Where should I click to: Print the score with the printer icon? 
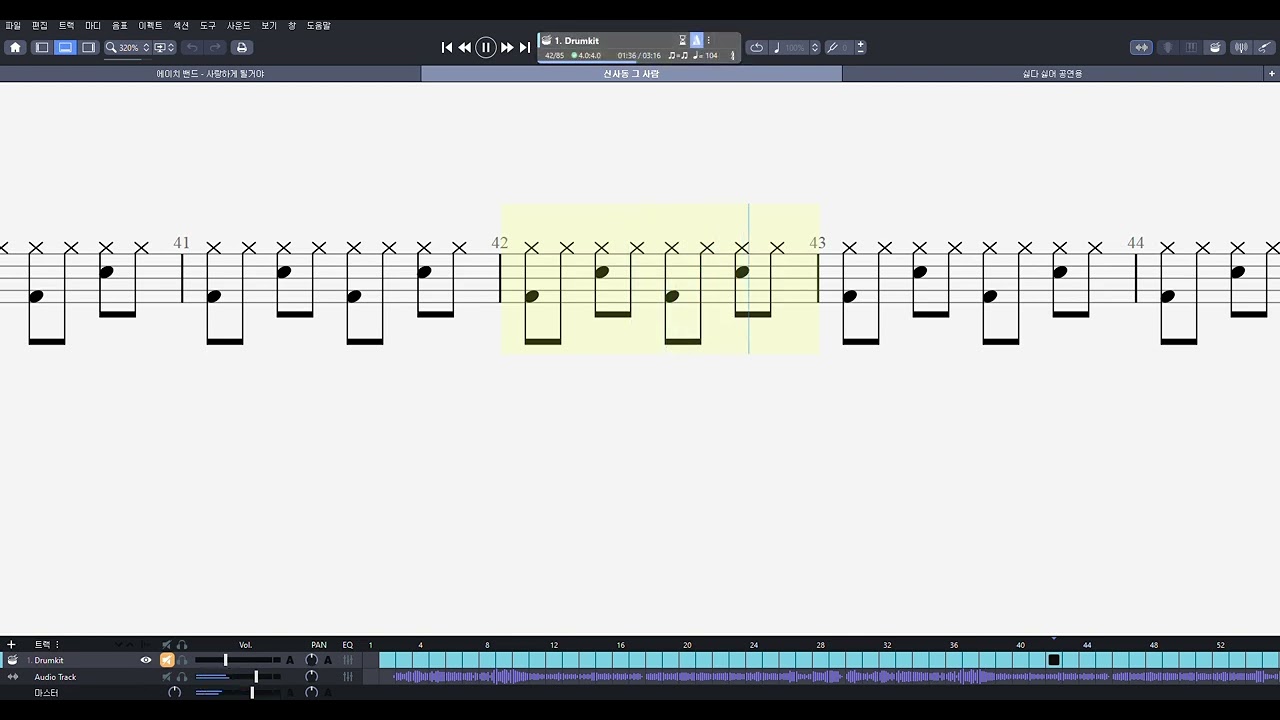tap(241, 47)
